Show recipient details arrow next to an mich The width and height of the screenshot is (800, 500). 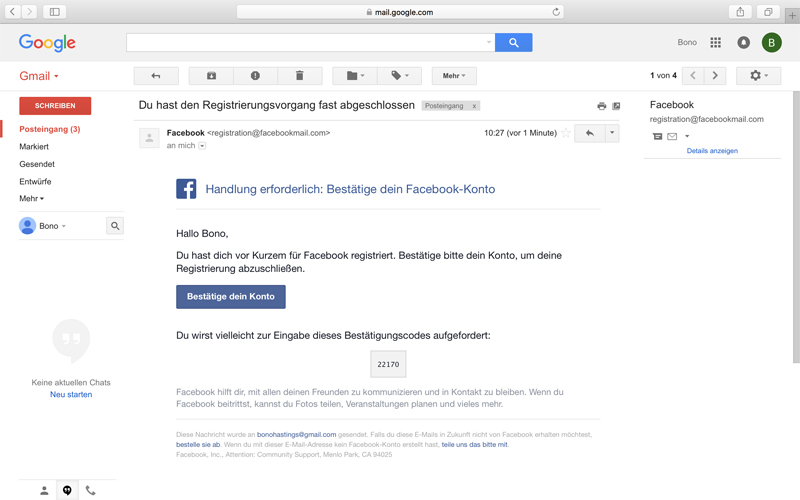click(x=202, y=146)
